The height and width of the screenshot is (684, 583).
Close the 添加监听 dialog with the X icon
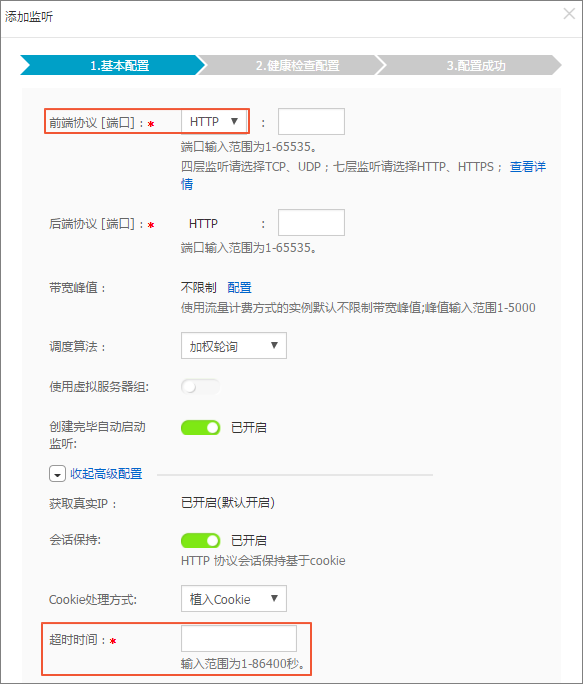coord(569,14)
